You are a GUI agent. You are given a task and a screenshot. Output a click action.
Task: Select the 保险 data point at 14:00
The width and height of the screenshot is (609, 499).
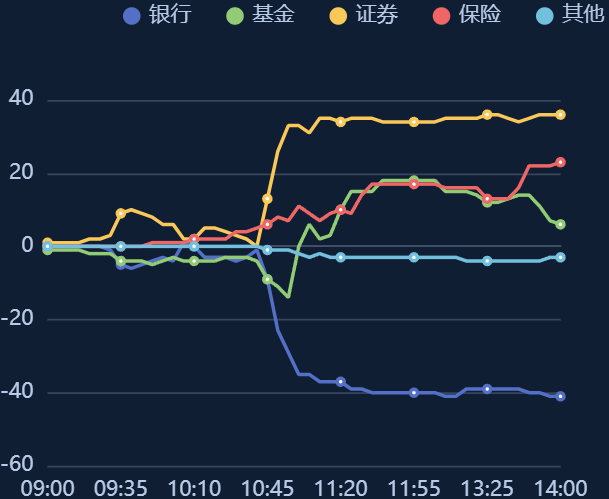pyautogui.click(x=560, y=162)
